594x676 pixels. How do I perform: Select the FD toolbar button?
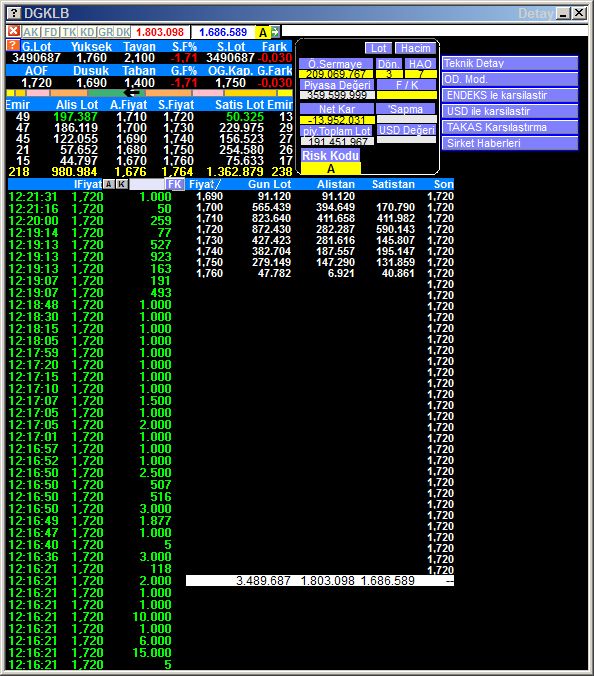click(x=51, y=32)
